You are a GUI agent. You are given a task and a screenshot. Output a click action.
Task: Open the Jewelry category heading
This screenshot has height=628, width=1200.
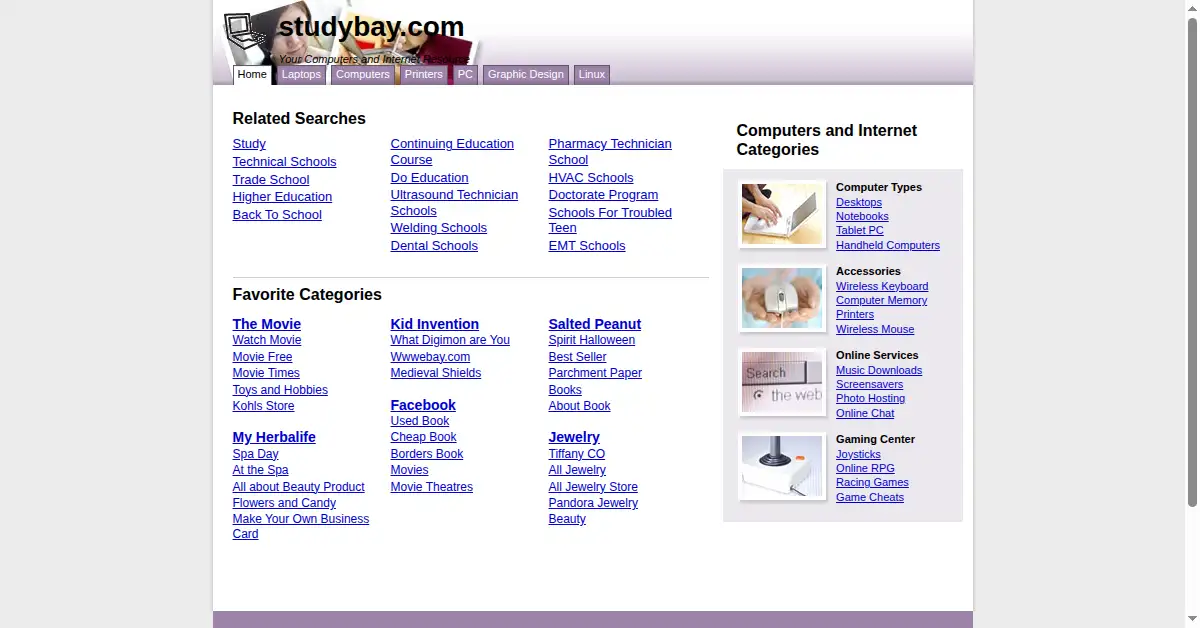tap(574, 437)
